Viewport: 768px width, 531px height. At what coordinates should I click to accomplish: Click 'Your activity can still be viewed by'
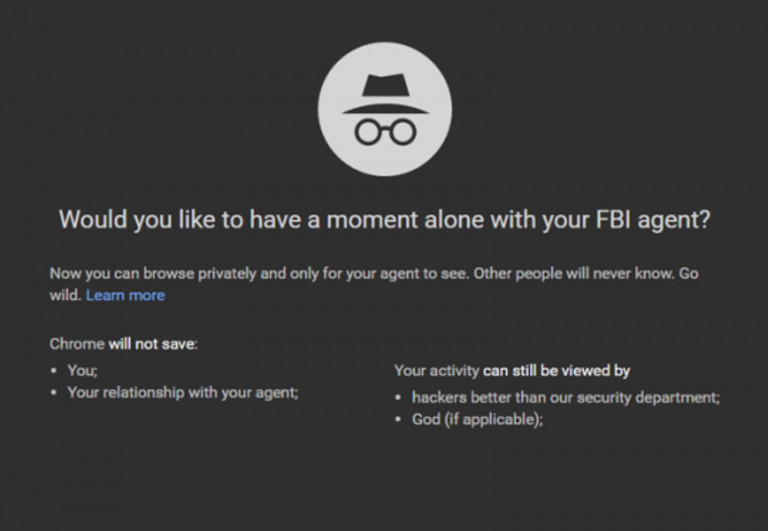pos(512,371)
